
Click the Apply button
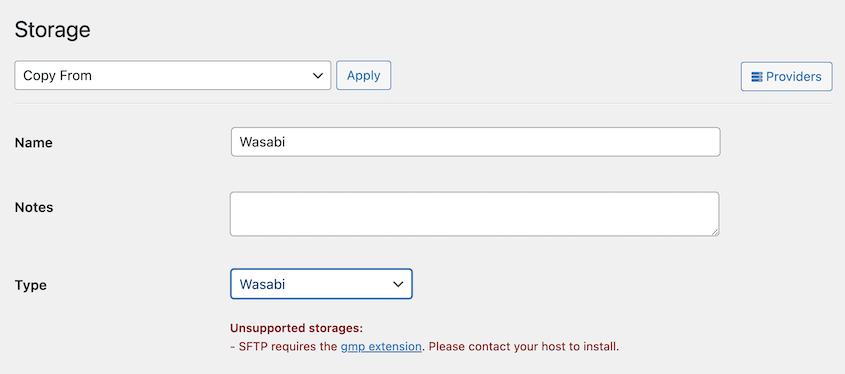pos(364,75)
